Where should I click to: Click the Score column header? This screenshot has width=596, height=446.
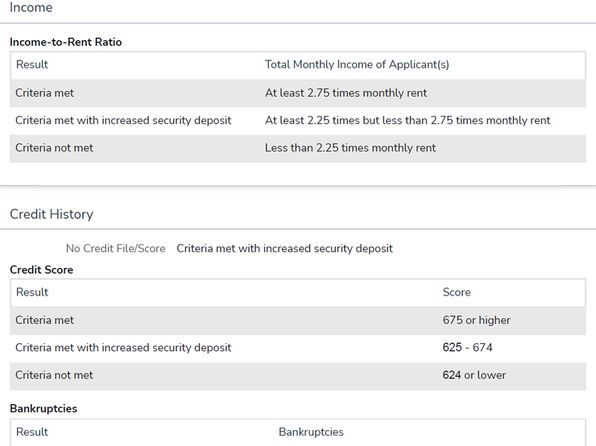coord(457,292)
